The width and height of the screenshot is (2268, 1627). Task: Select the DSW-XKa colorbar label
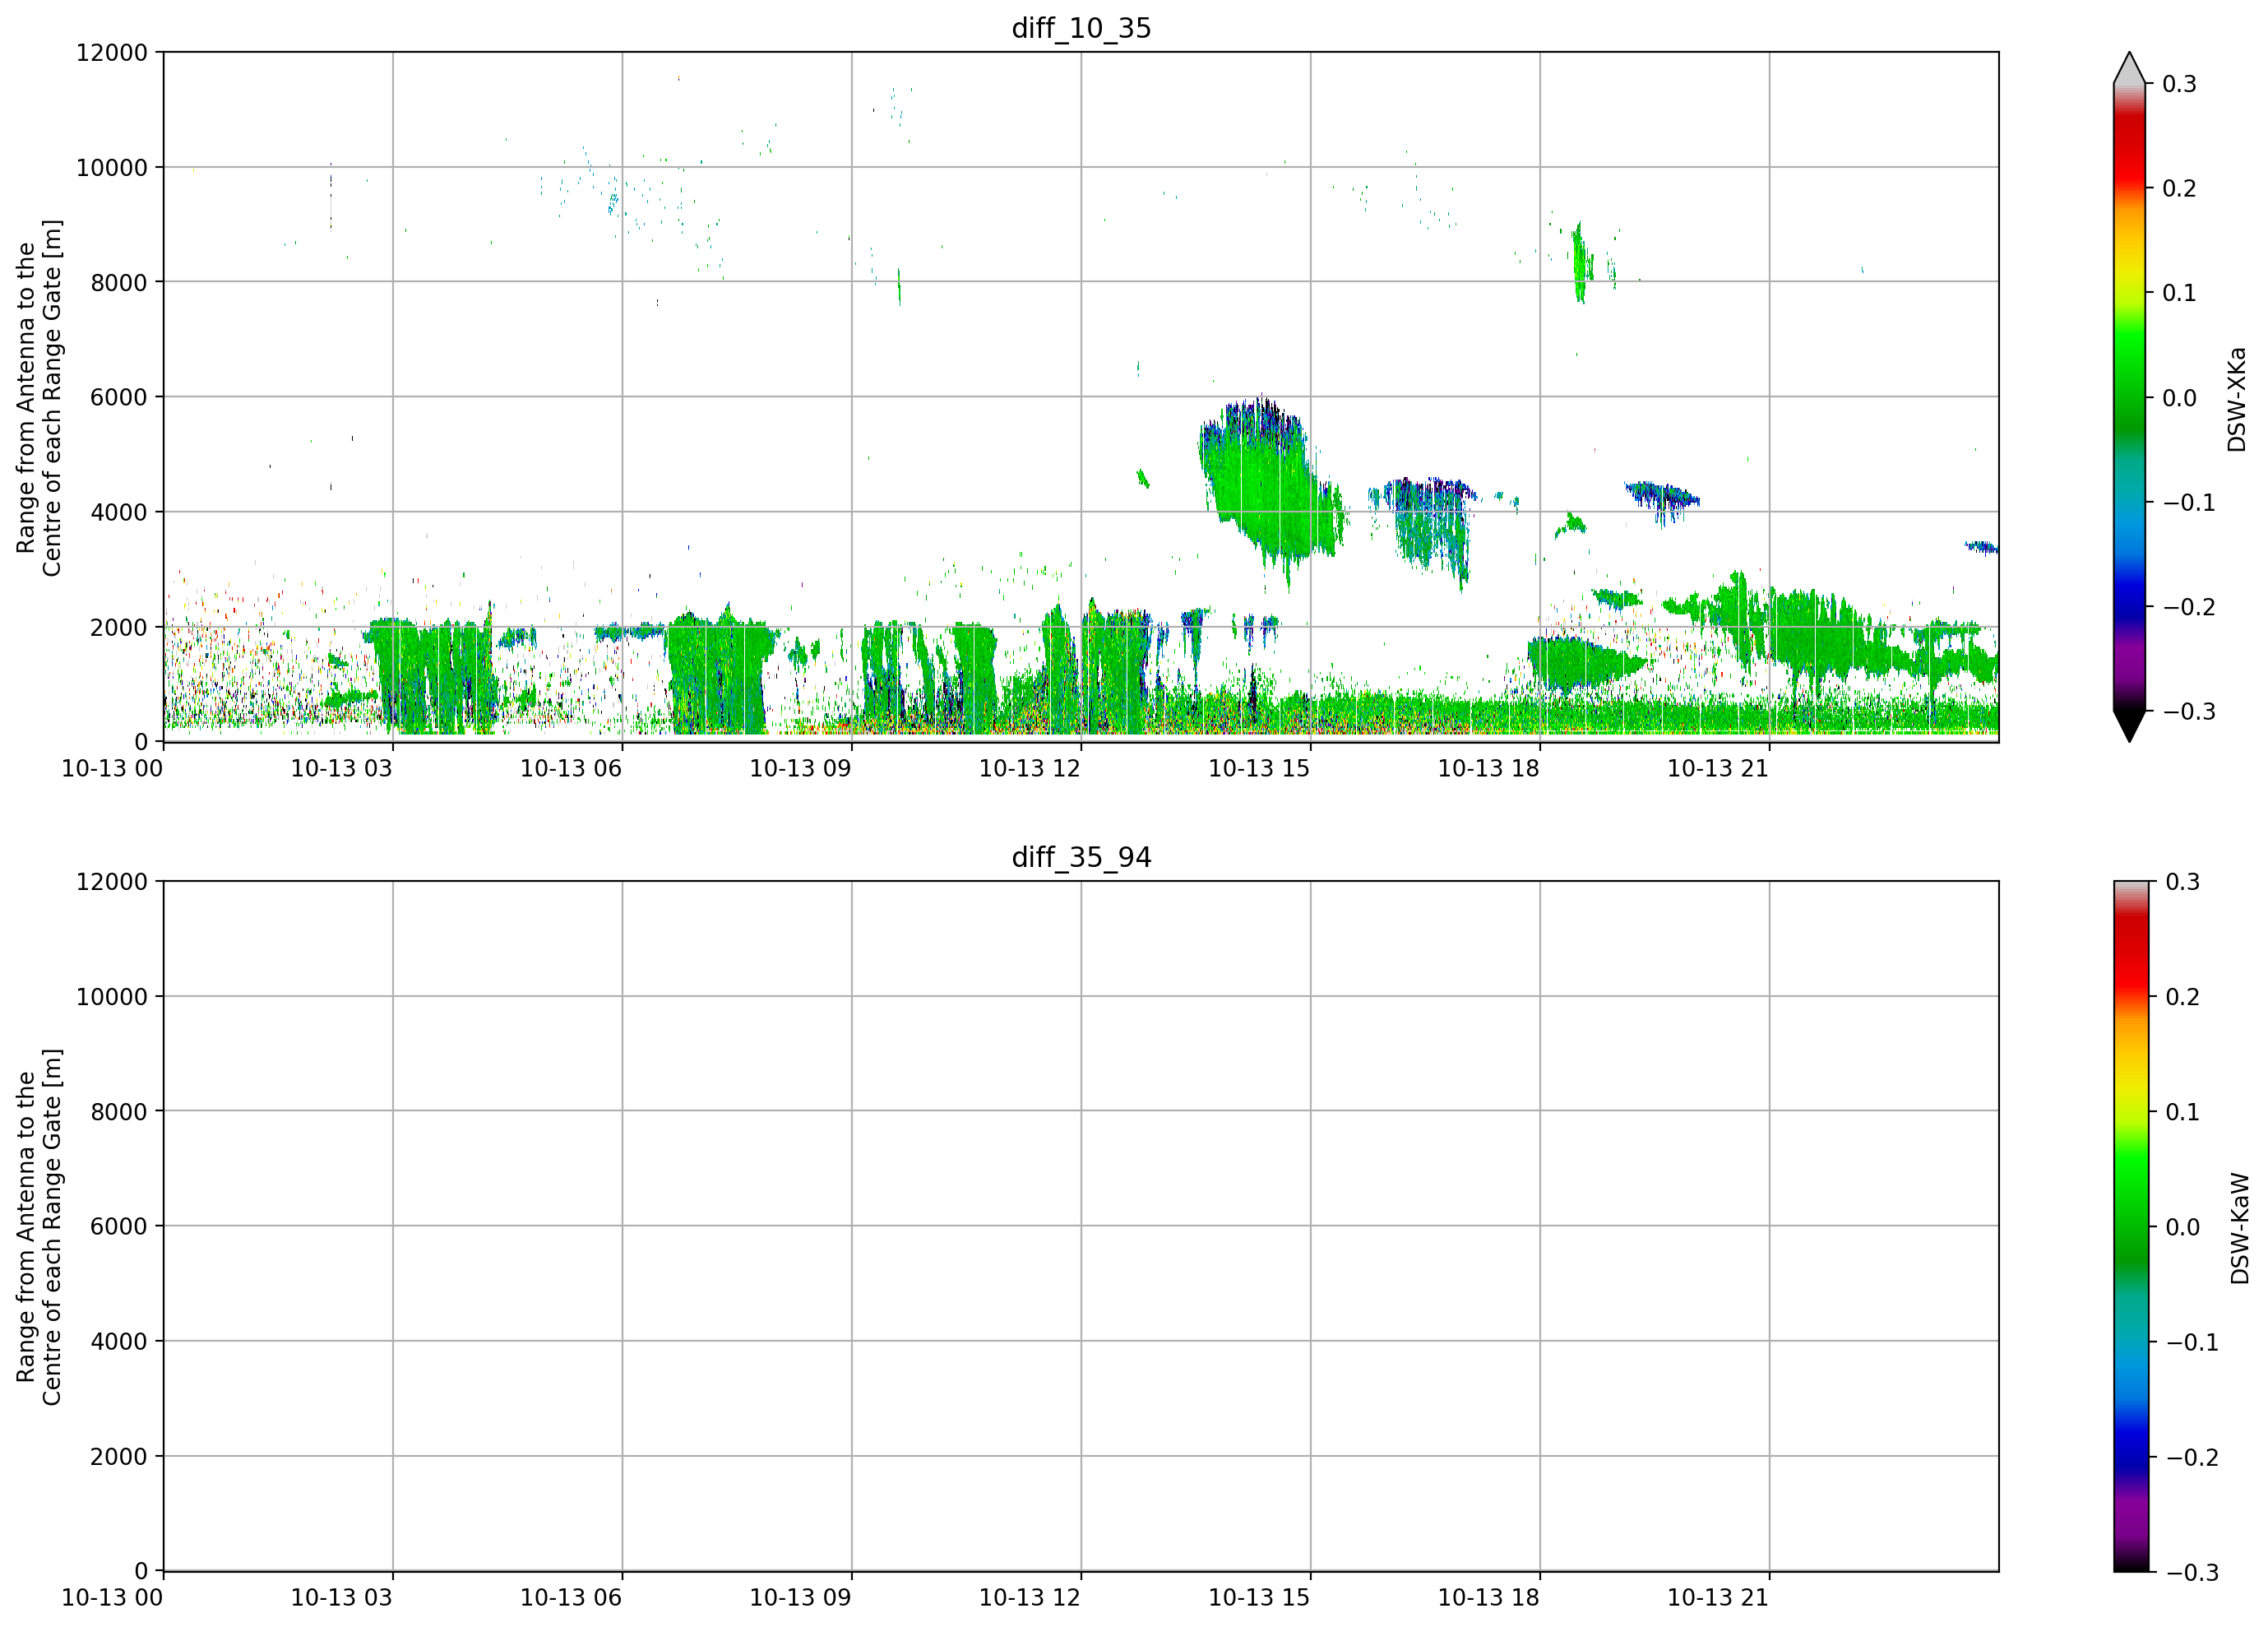click(2237, 399)
